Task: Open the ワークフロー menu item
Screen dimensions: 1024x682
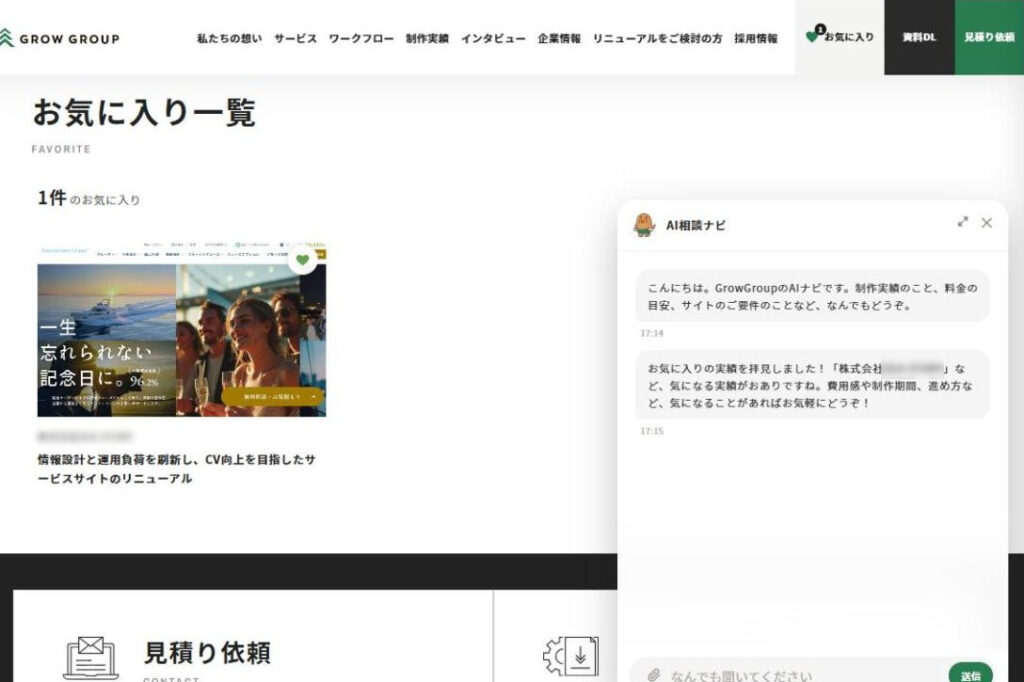Action: pyautogui.click(x=361, y=39)
